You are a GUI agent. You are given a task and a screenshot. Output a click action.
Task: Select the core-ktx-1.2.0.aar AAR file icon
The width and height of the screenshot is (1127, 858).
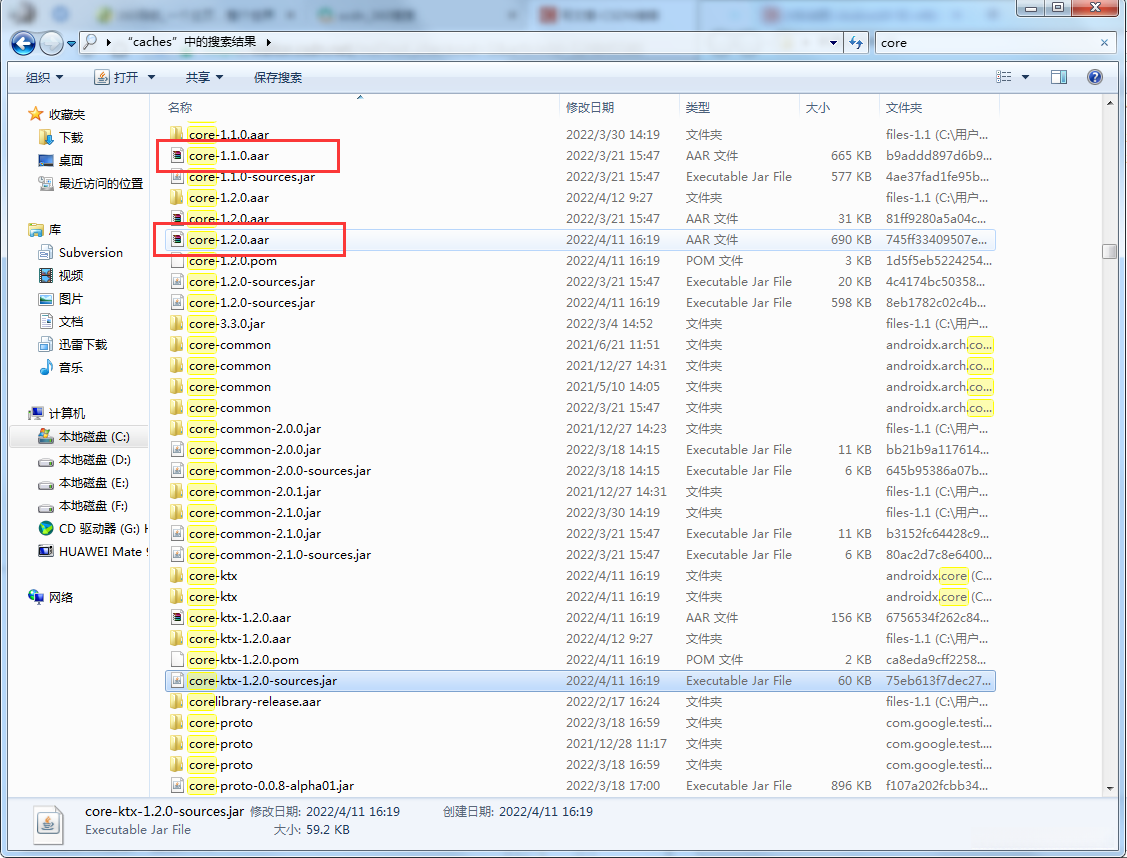coord(177,617)
